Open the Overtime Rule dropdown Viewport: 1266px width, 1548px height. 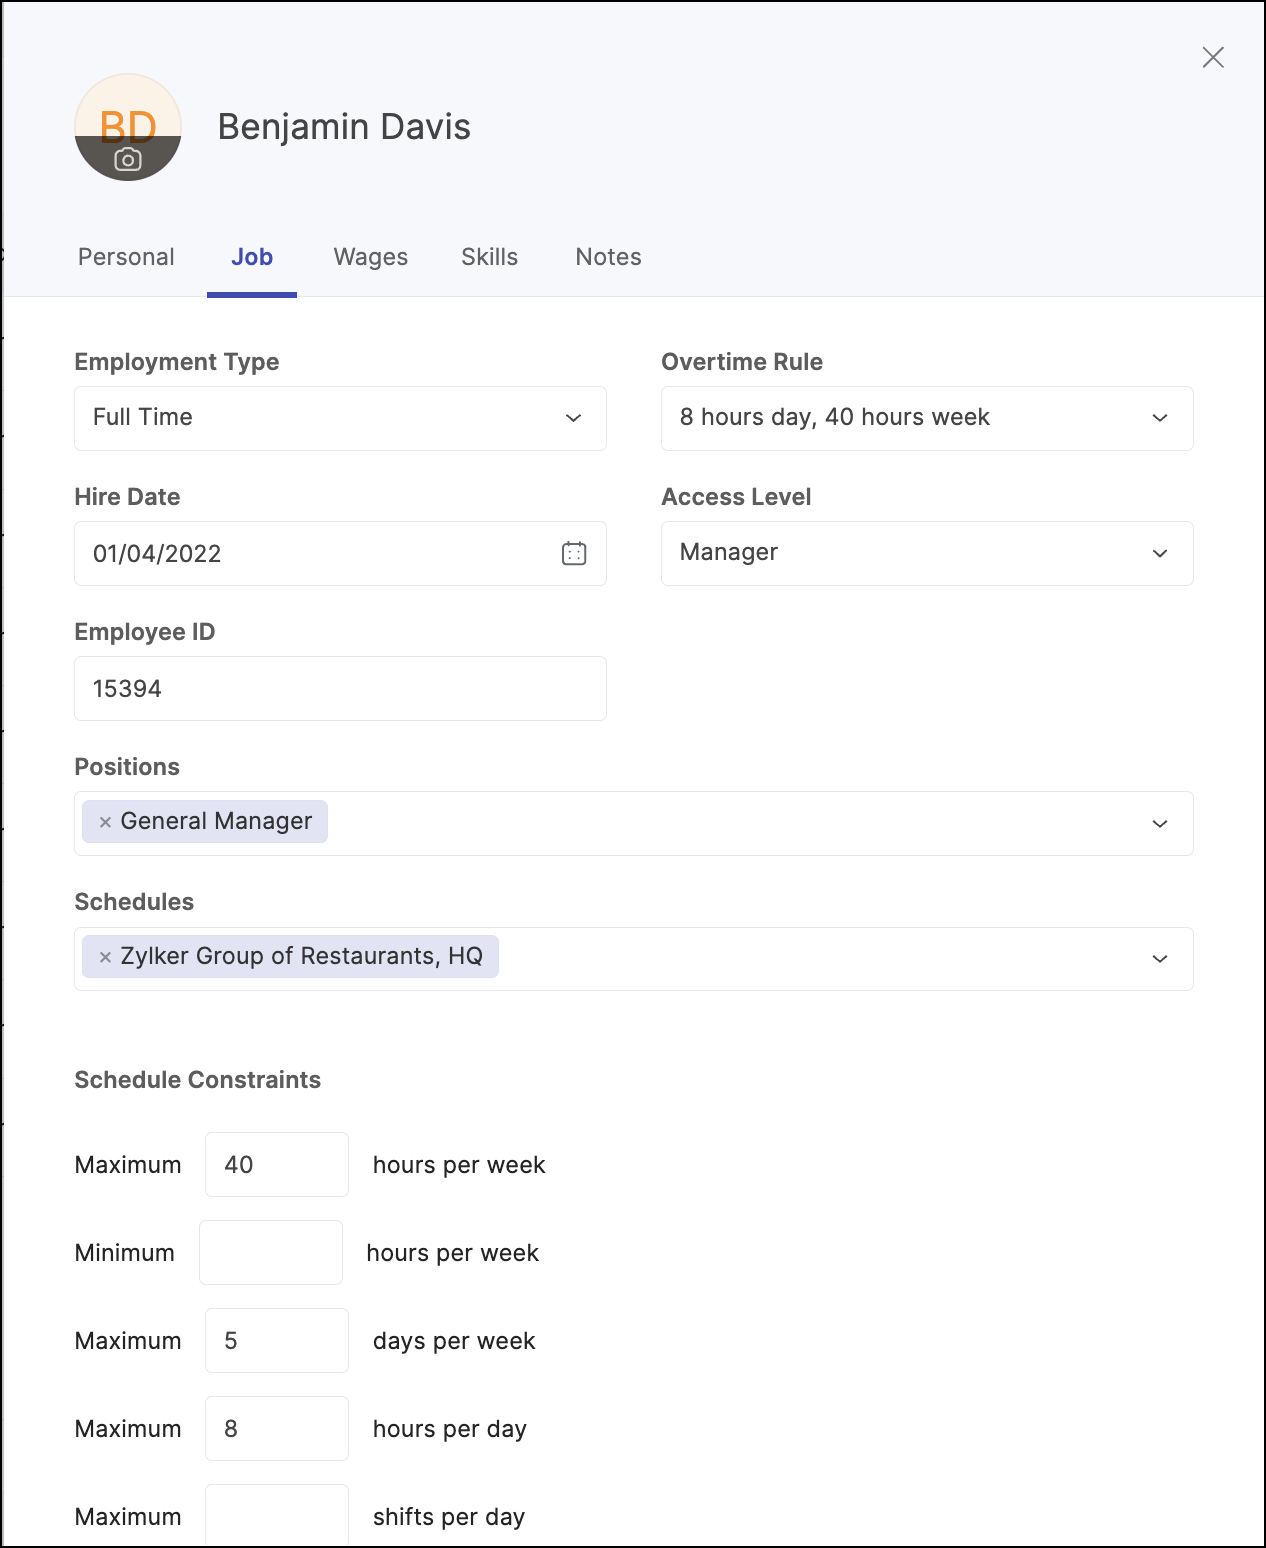pyautogui.click(x=927, y=418)
